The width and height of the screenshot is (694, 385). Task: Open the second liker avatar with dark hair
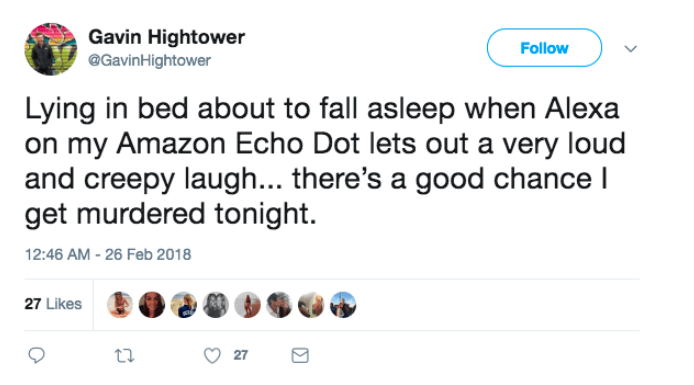coord(152,305)
